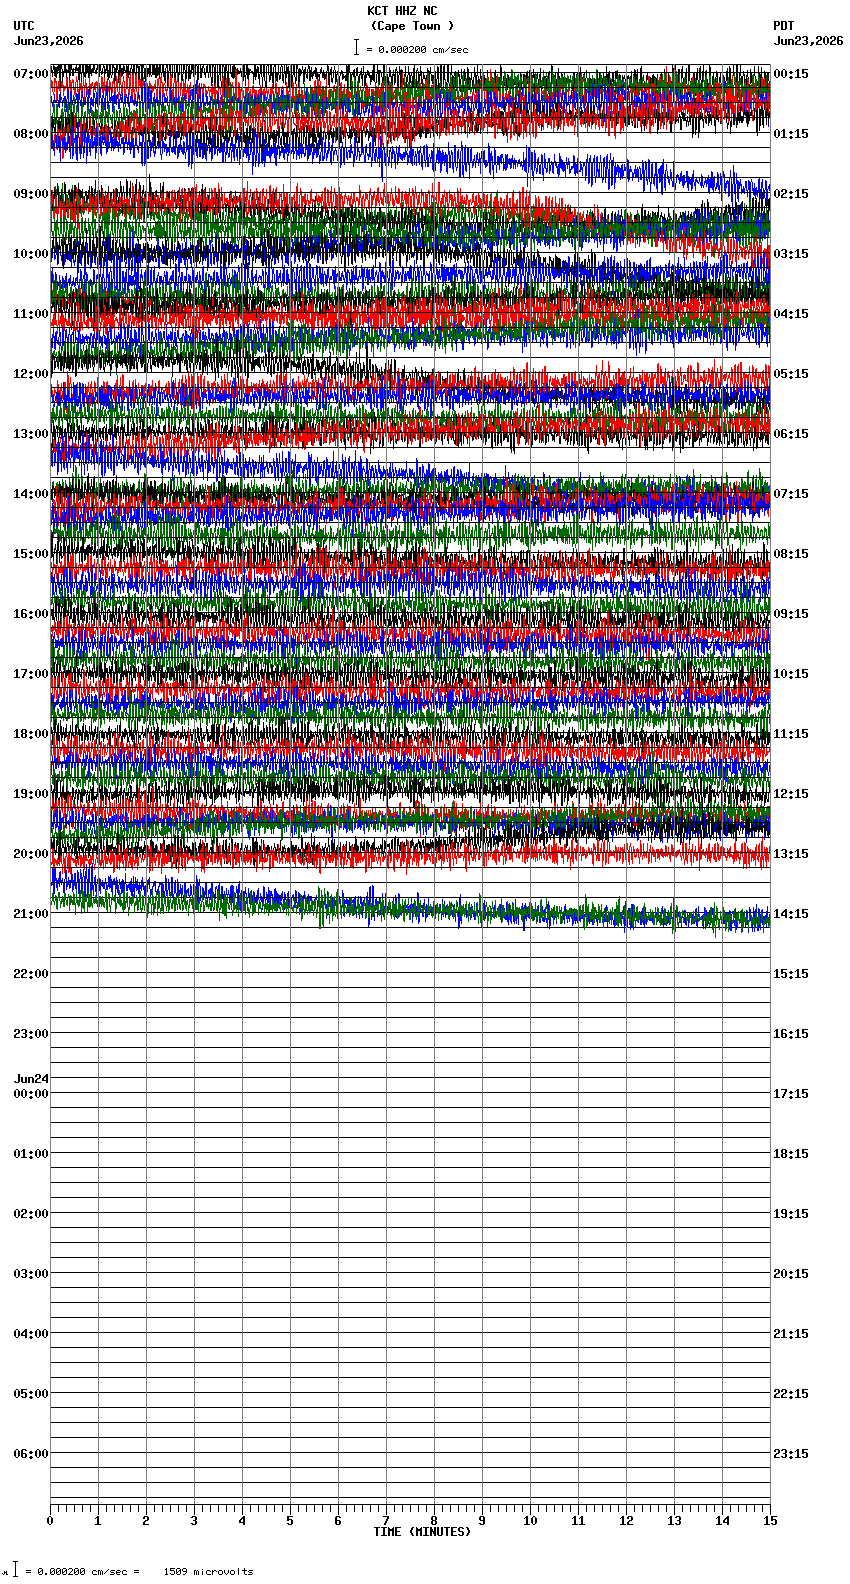Click the station title 'KCT HHZ NC'
The width and height of the screenshot is (850, 1584).
point(402,11)
